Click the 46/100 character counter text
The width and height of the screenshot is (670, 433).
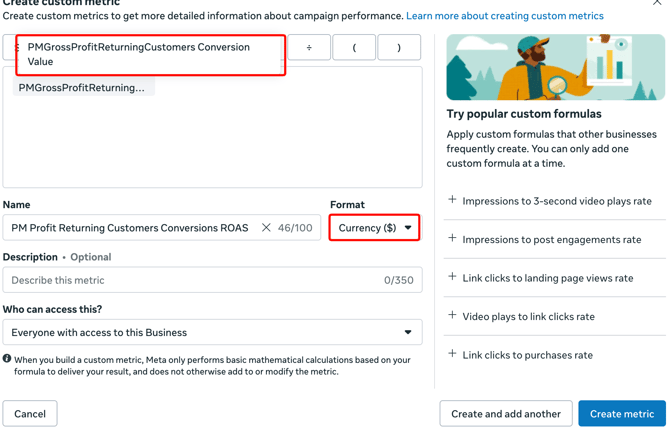pyautogui.click(x=295, y=228)
